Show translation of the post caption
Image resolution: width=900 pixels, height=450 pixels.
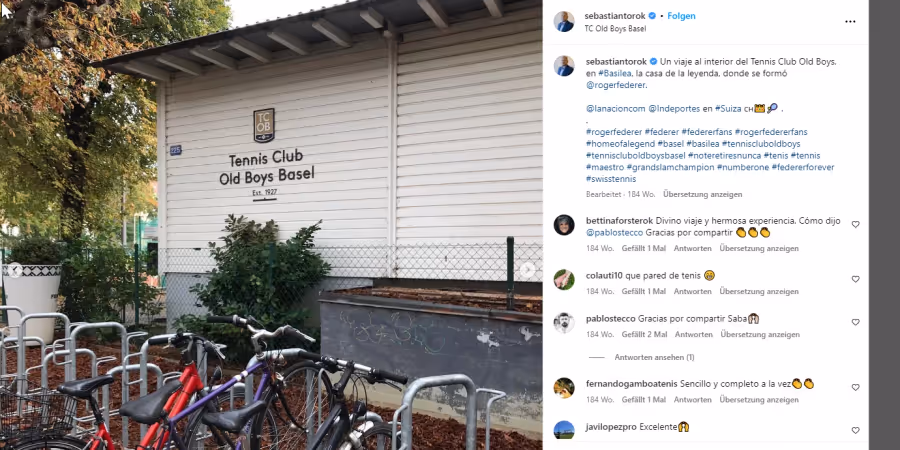[702, 195]
